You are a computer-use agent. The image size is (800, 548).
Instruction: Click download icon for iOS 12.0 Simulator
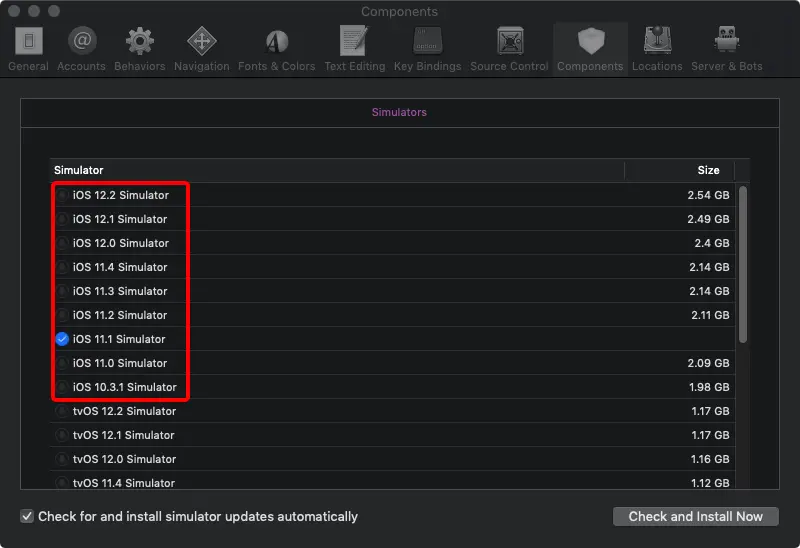(62, 243)
